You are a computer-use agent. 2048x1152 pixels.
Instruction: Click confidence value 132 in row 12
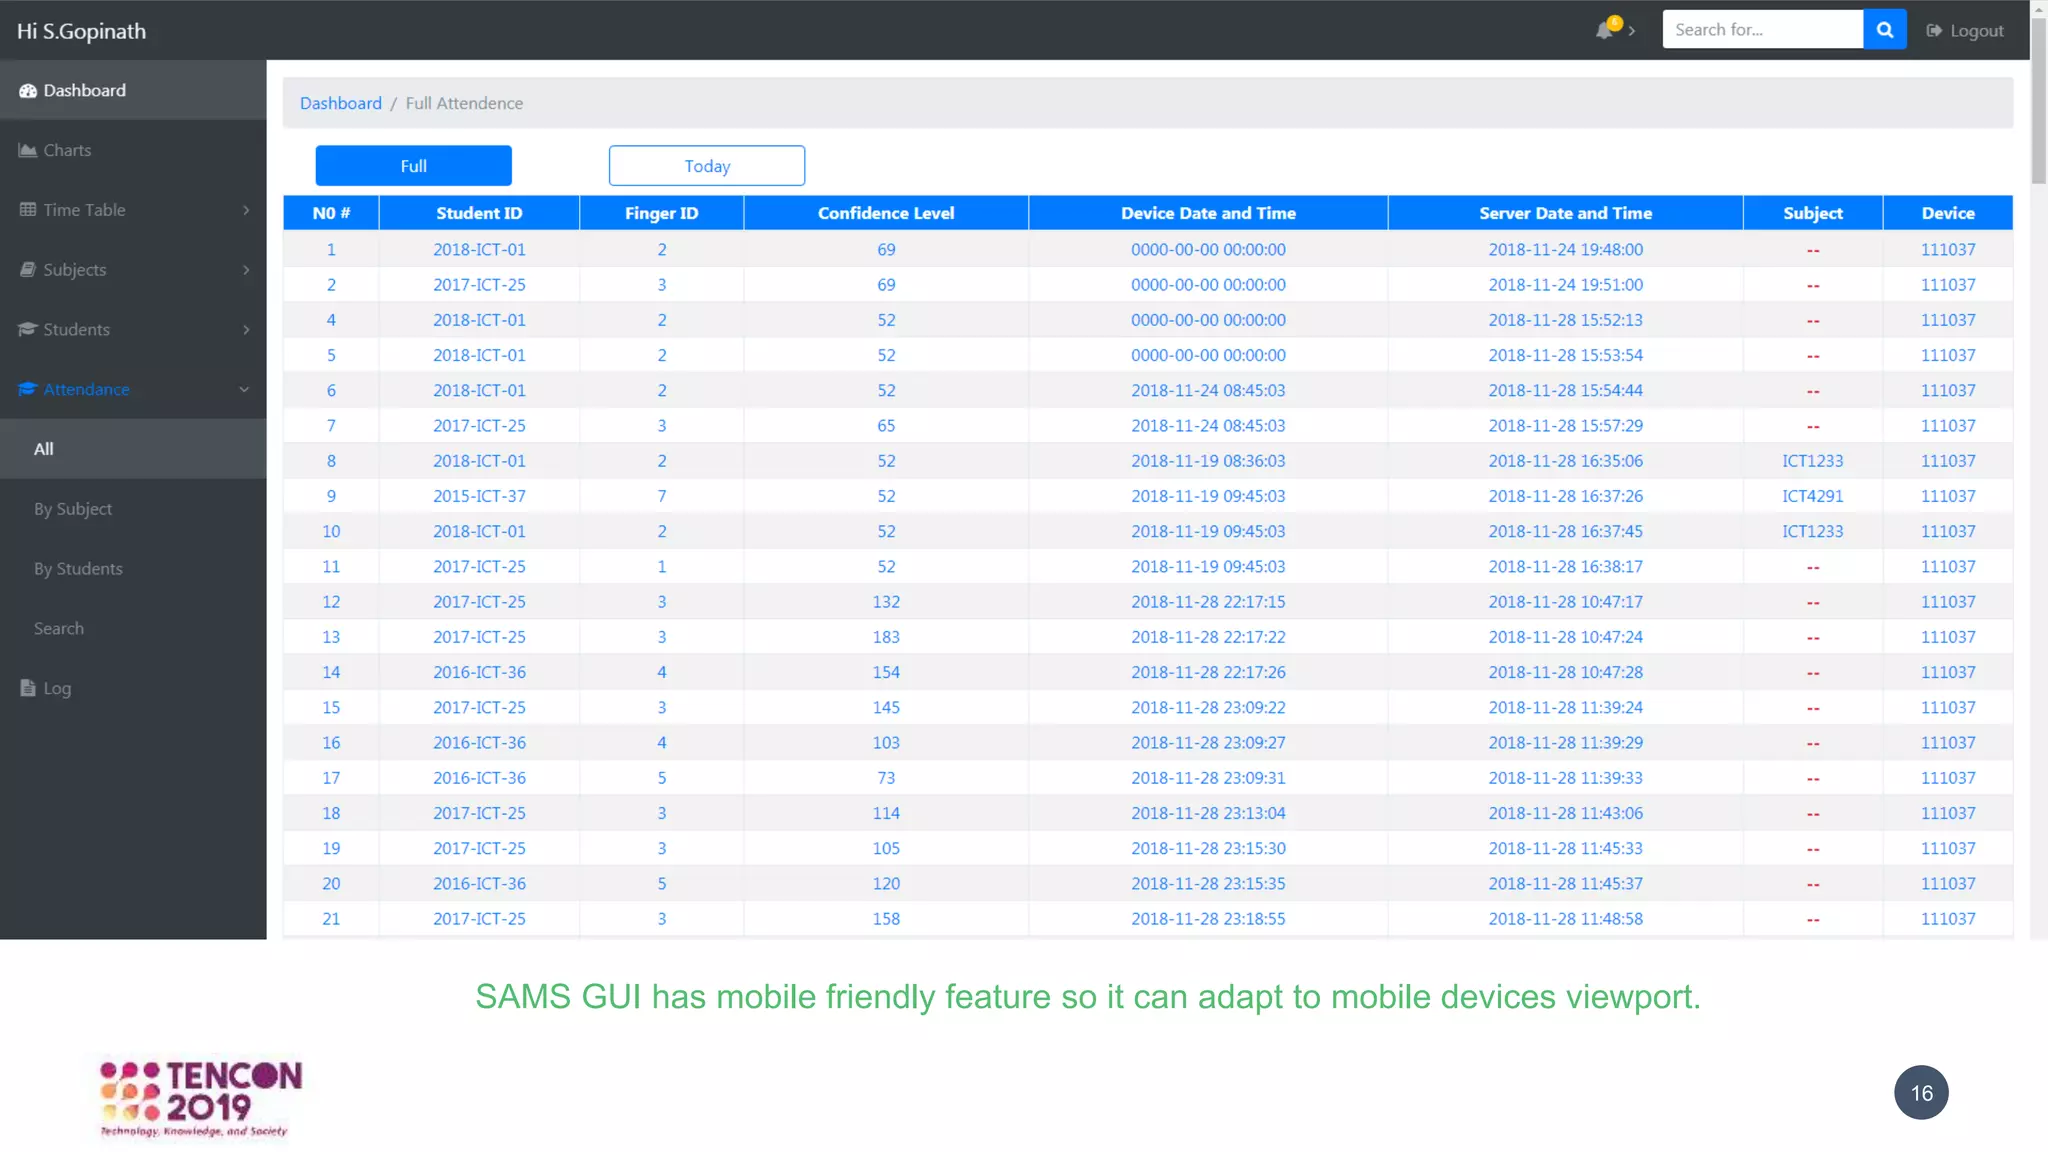click(886, 602)
